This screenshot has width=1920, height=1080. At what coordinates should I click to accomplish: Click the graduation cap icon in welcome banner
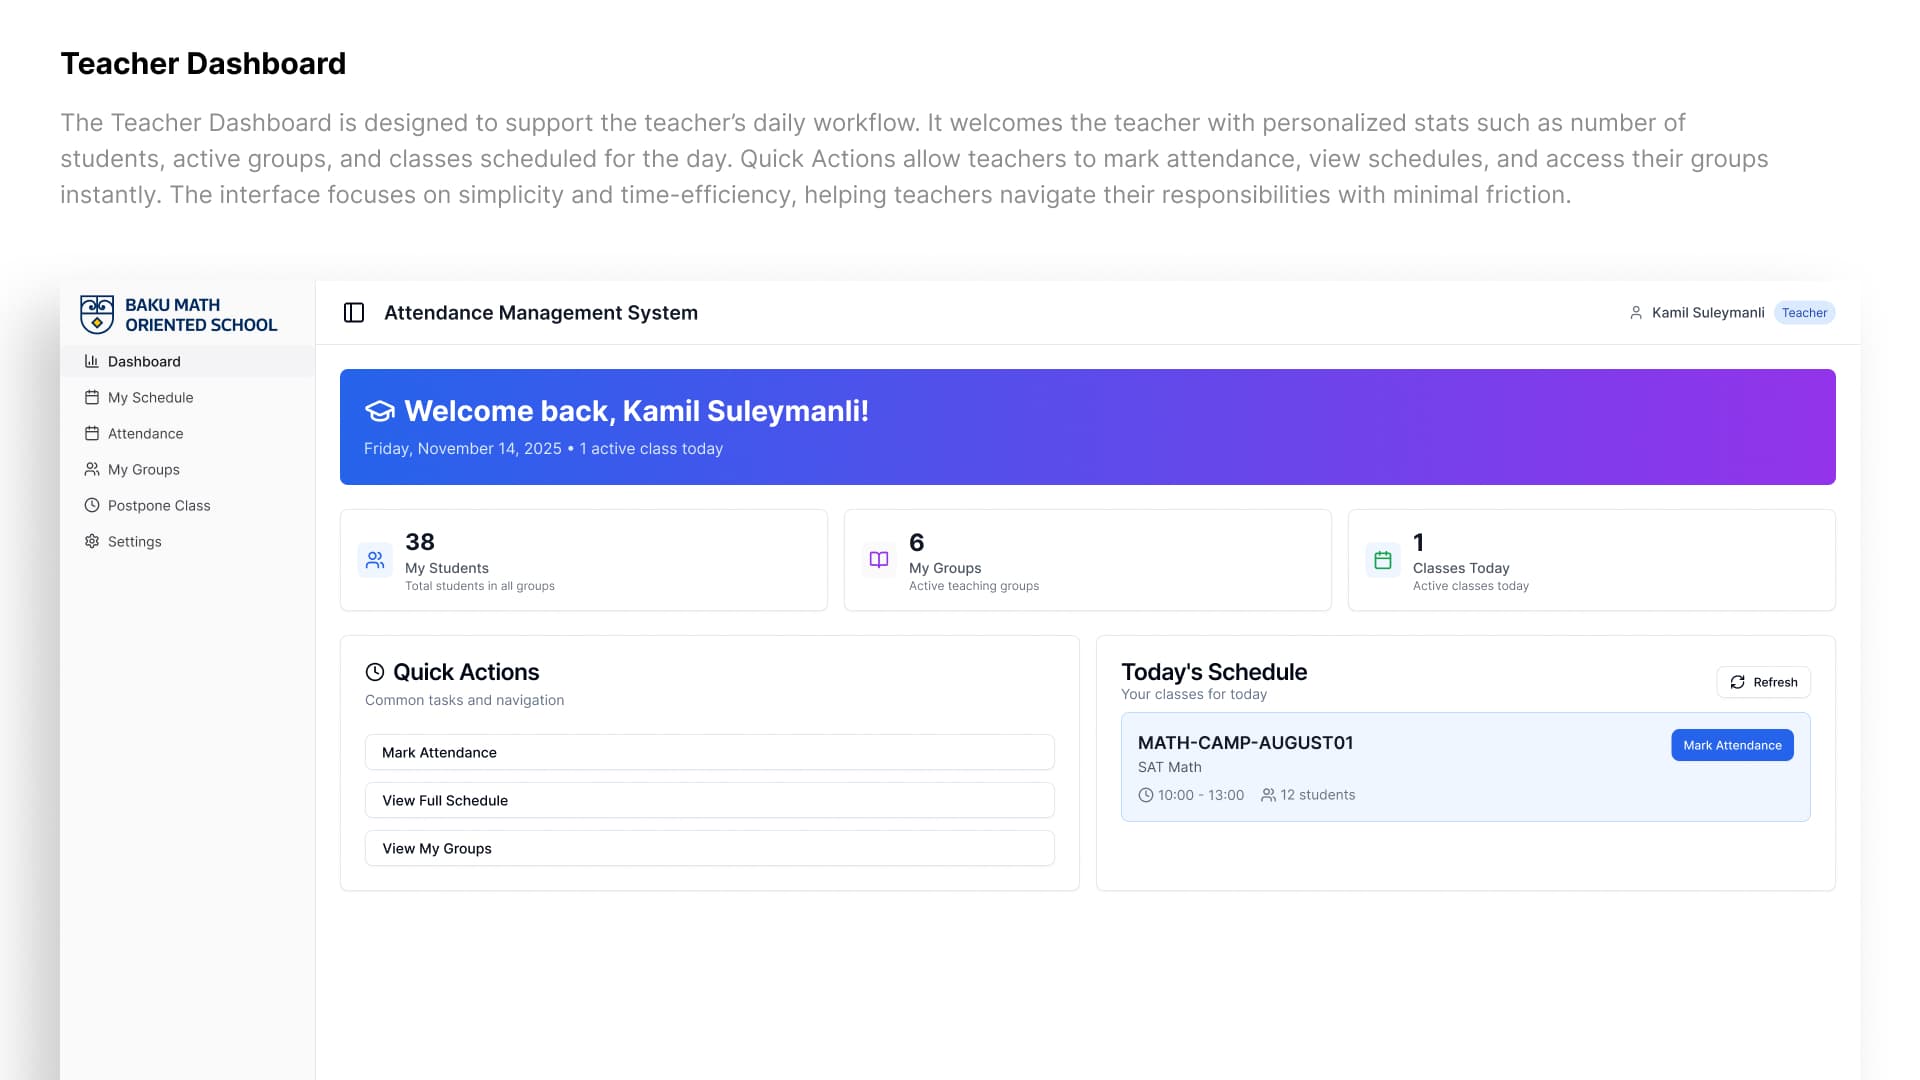tap(380, 411)
